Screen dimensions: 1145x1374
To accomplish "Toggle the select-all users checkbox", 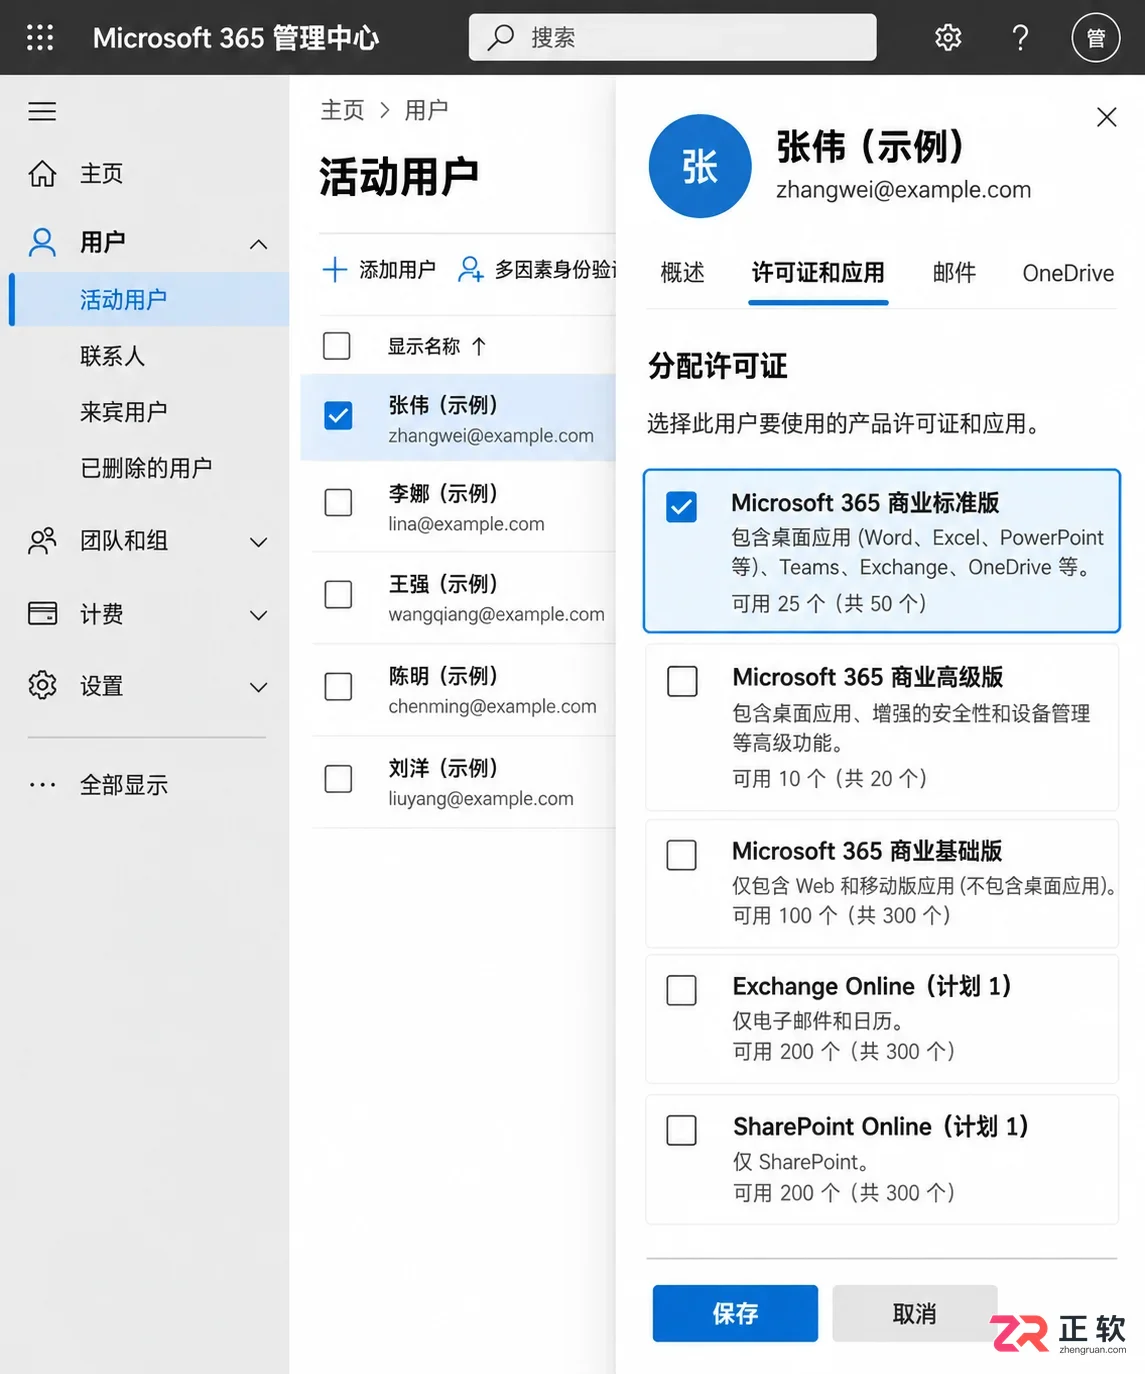I will (x=337, y=346).
